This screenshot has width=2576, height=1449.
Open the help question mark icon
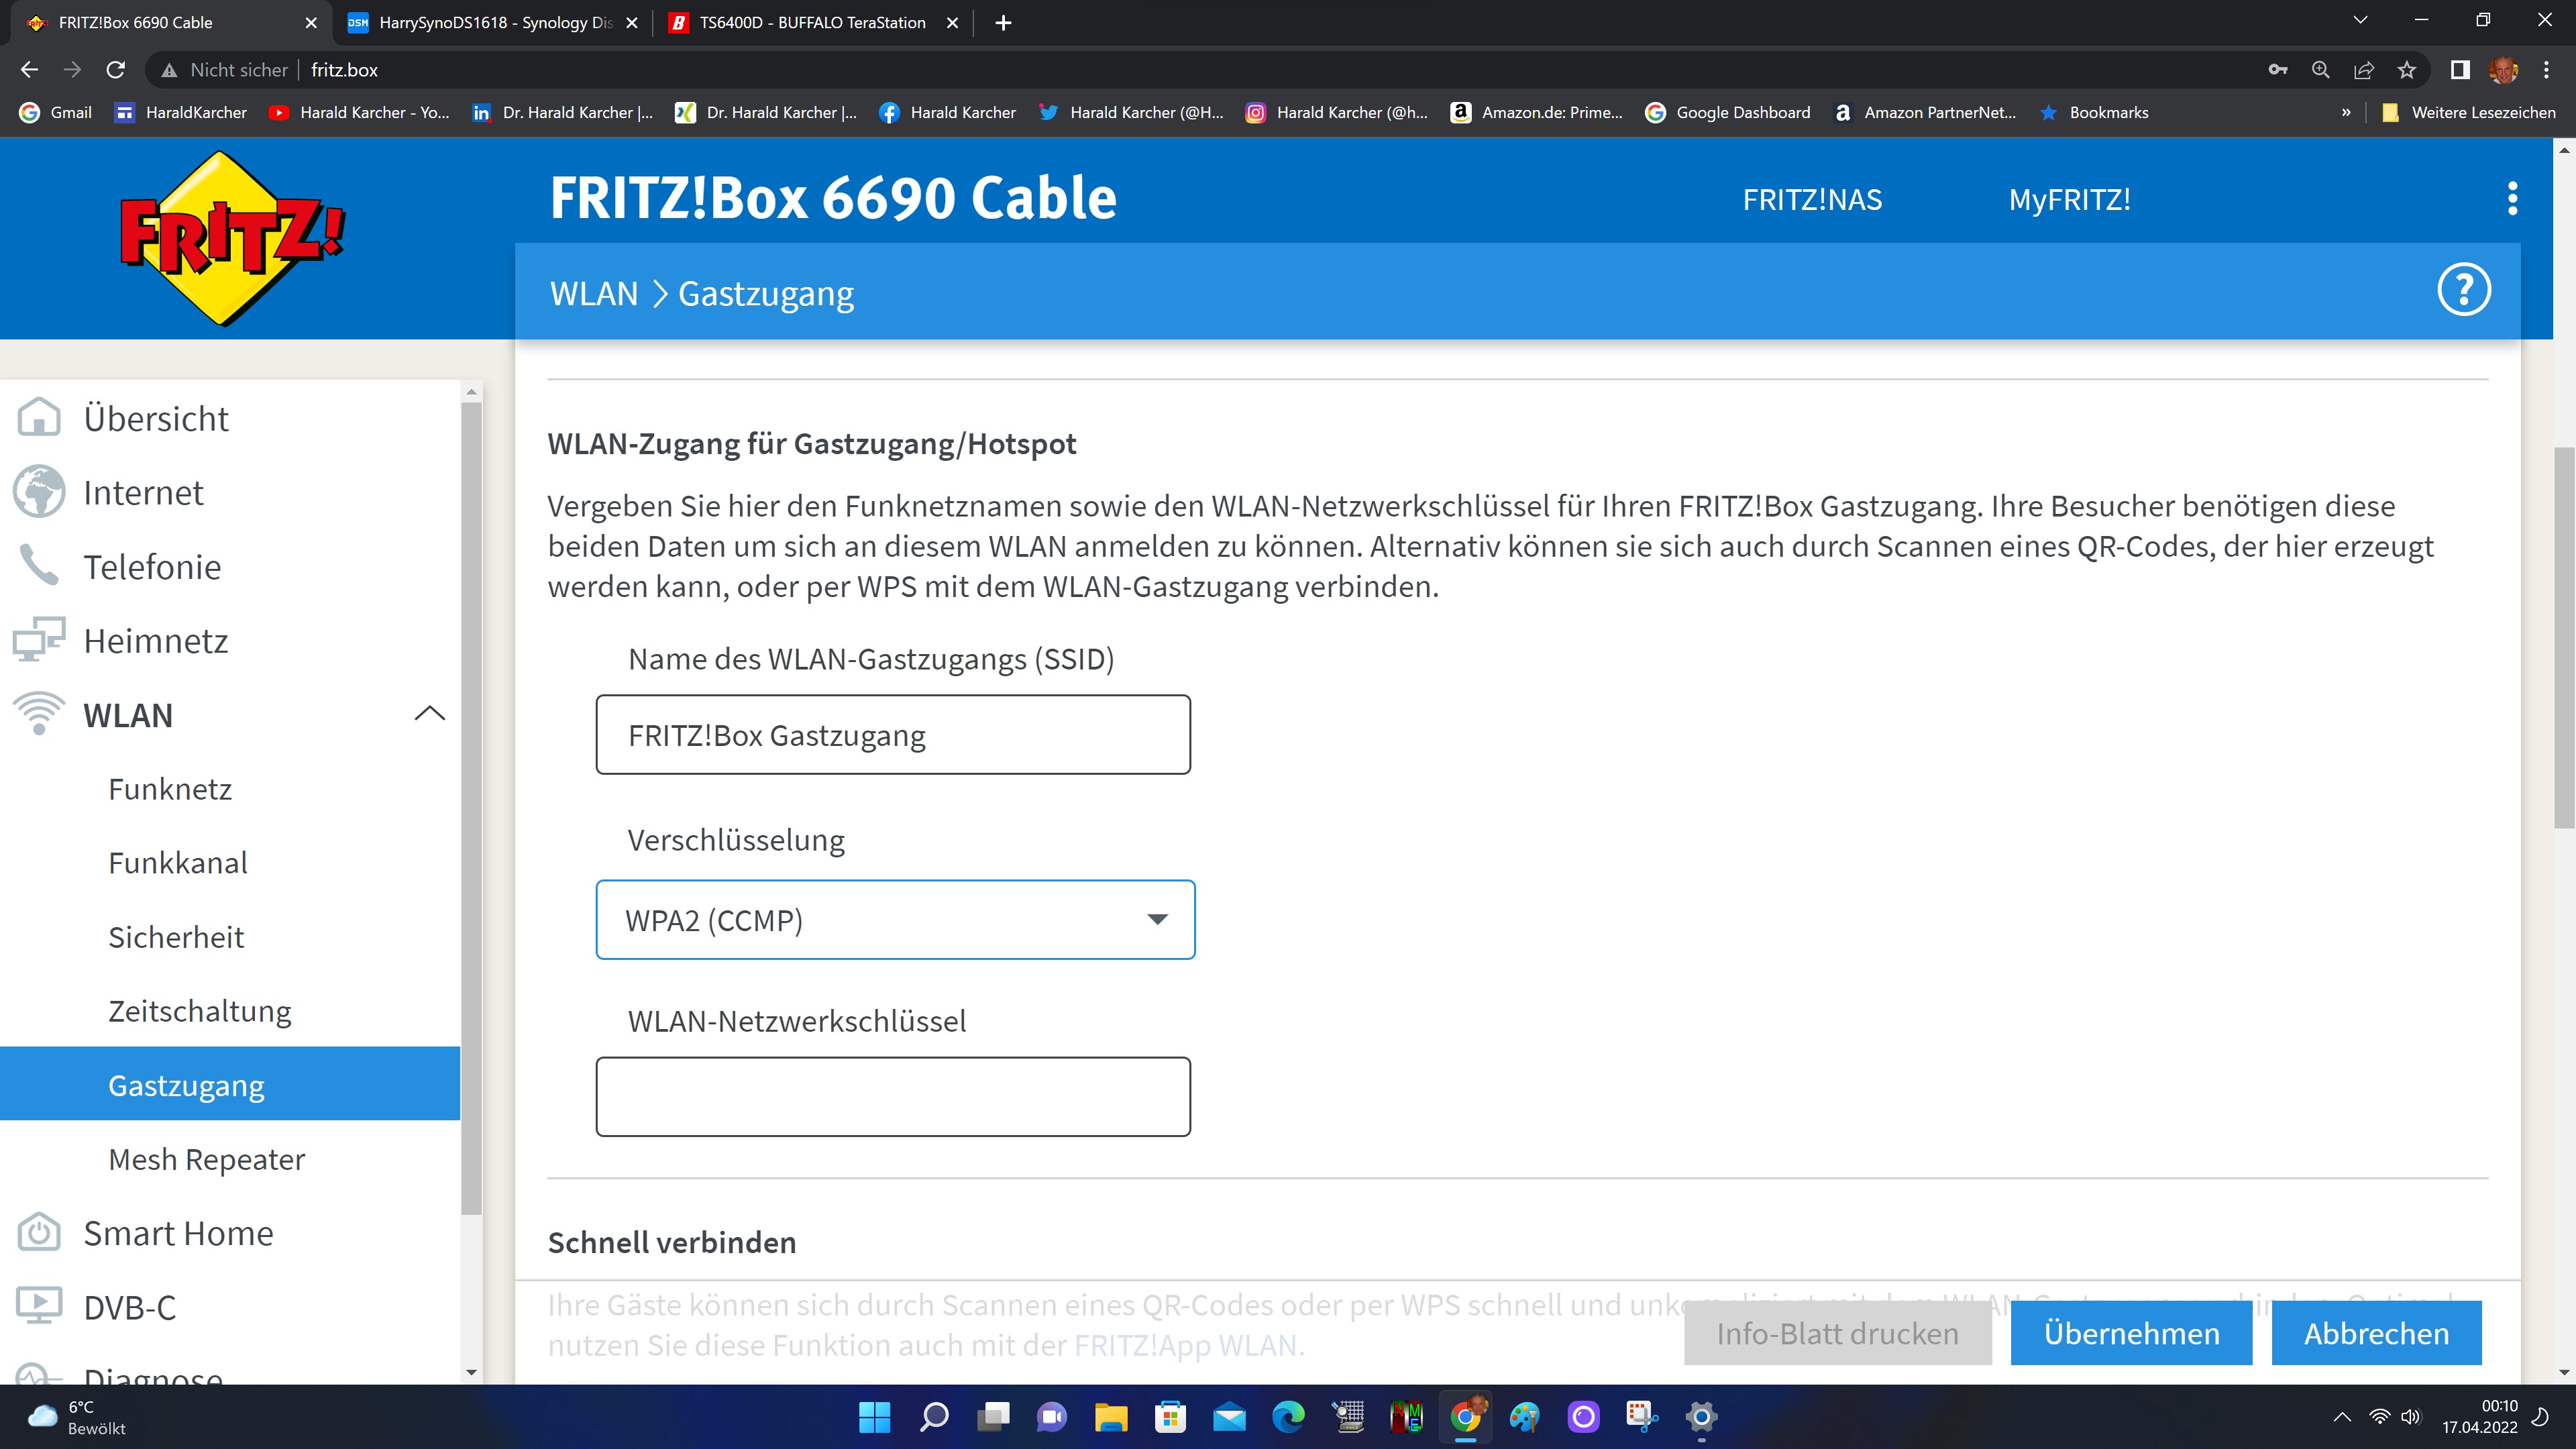[x=2463, y=291]
